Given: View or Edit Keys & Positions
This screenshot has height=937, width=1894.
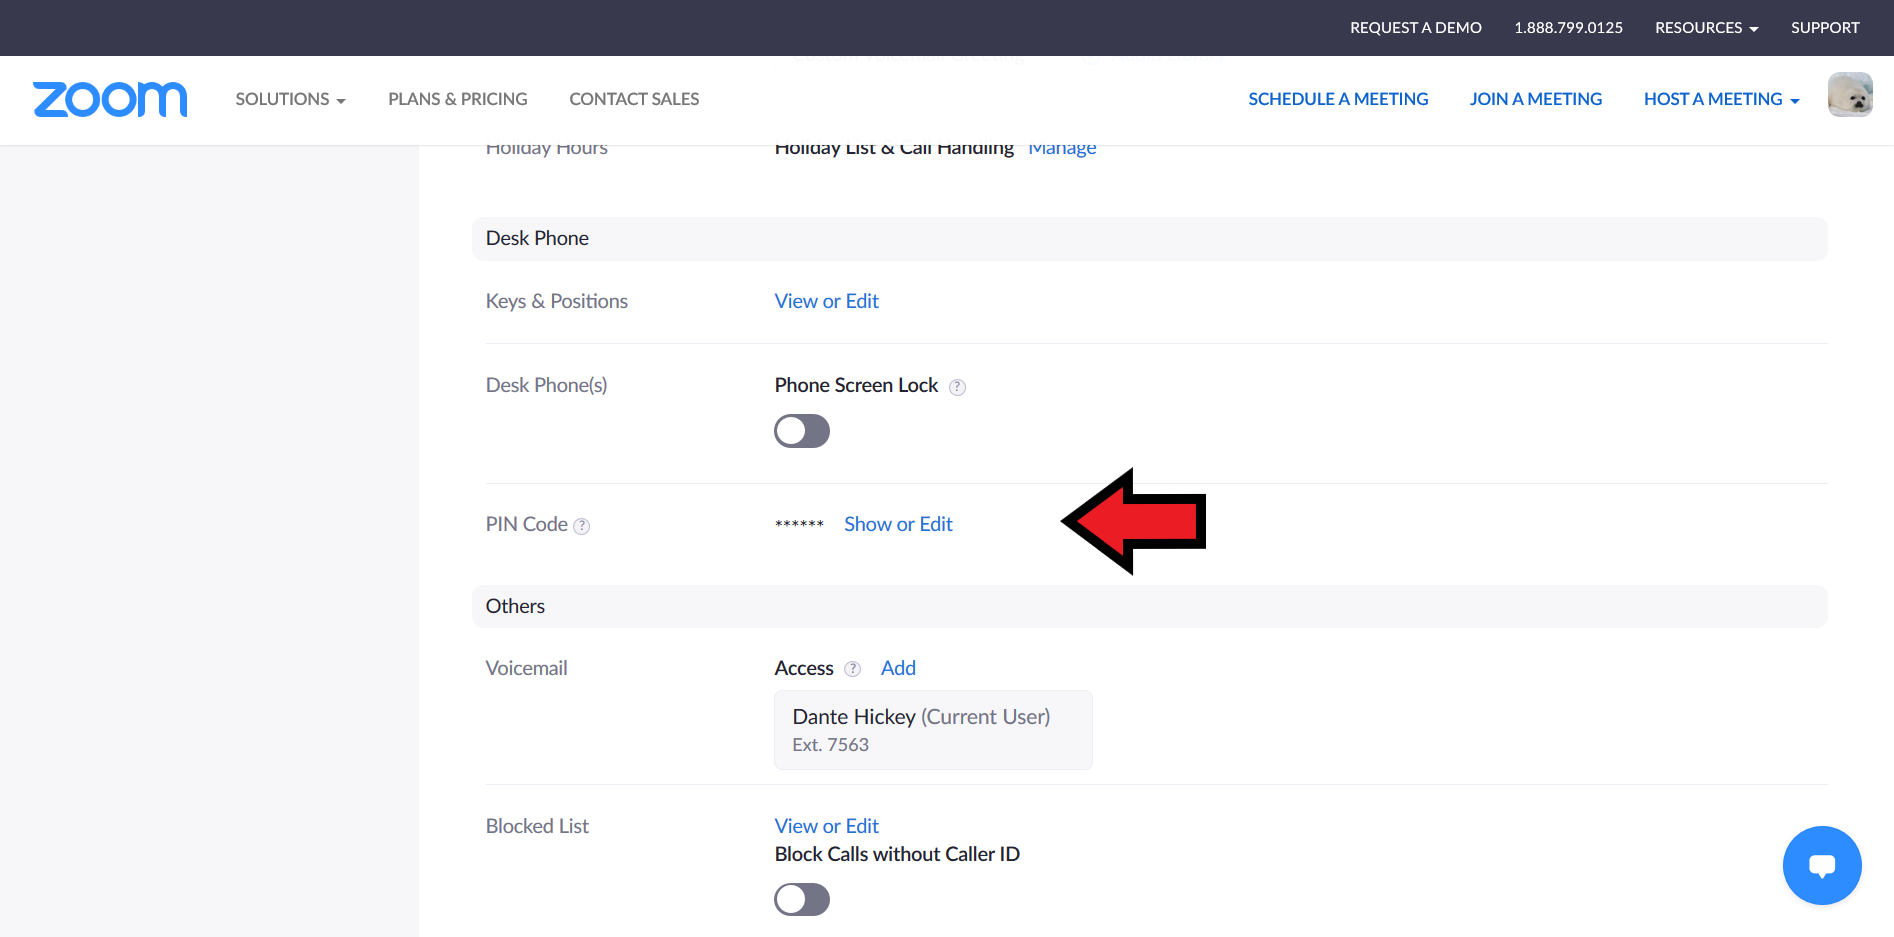Looking at the screenshot, I should [826, 301].
